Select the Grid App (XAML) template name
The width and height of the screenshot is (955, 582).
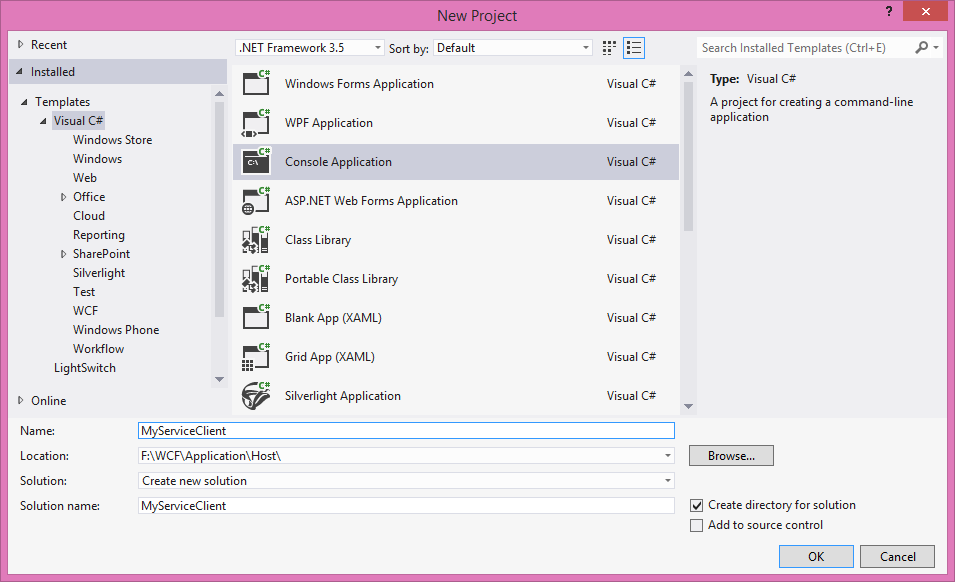[329, 357]
